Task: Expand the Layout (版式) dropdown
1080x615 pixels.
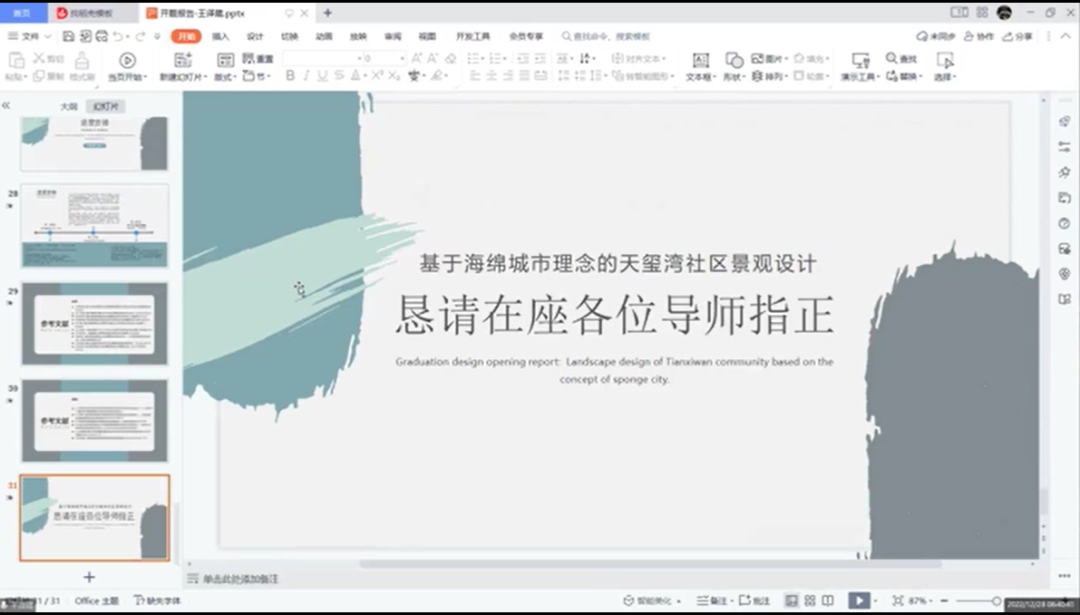Action: pos(225,76)
